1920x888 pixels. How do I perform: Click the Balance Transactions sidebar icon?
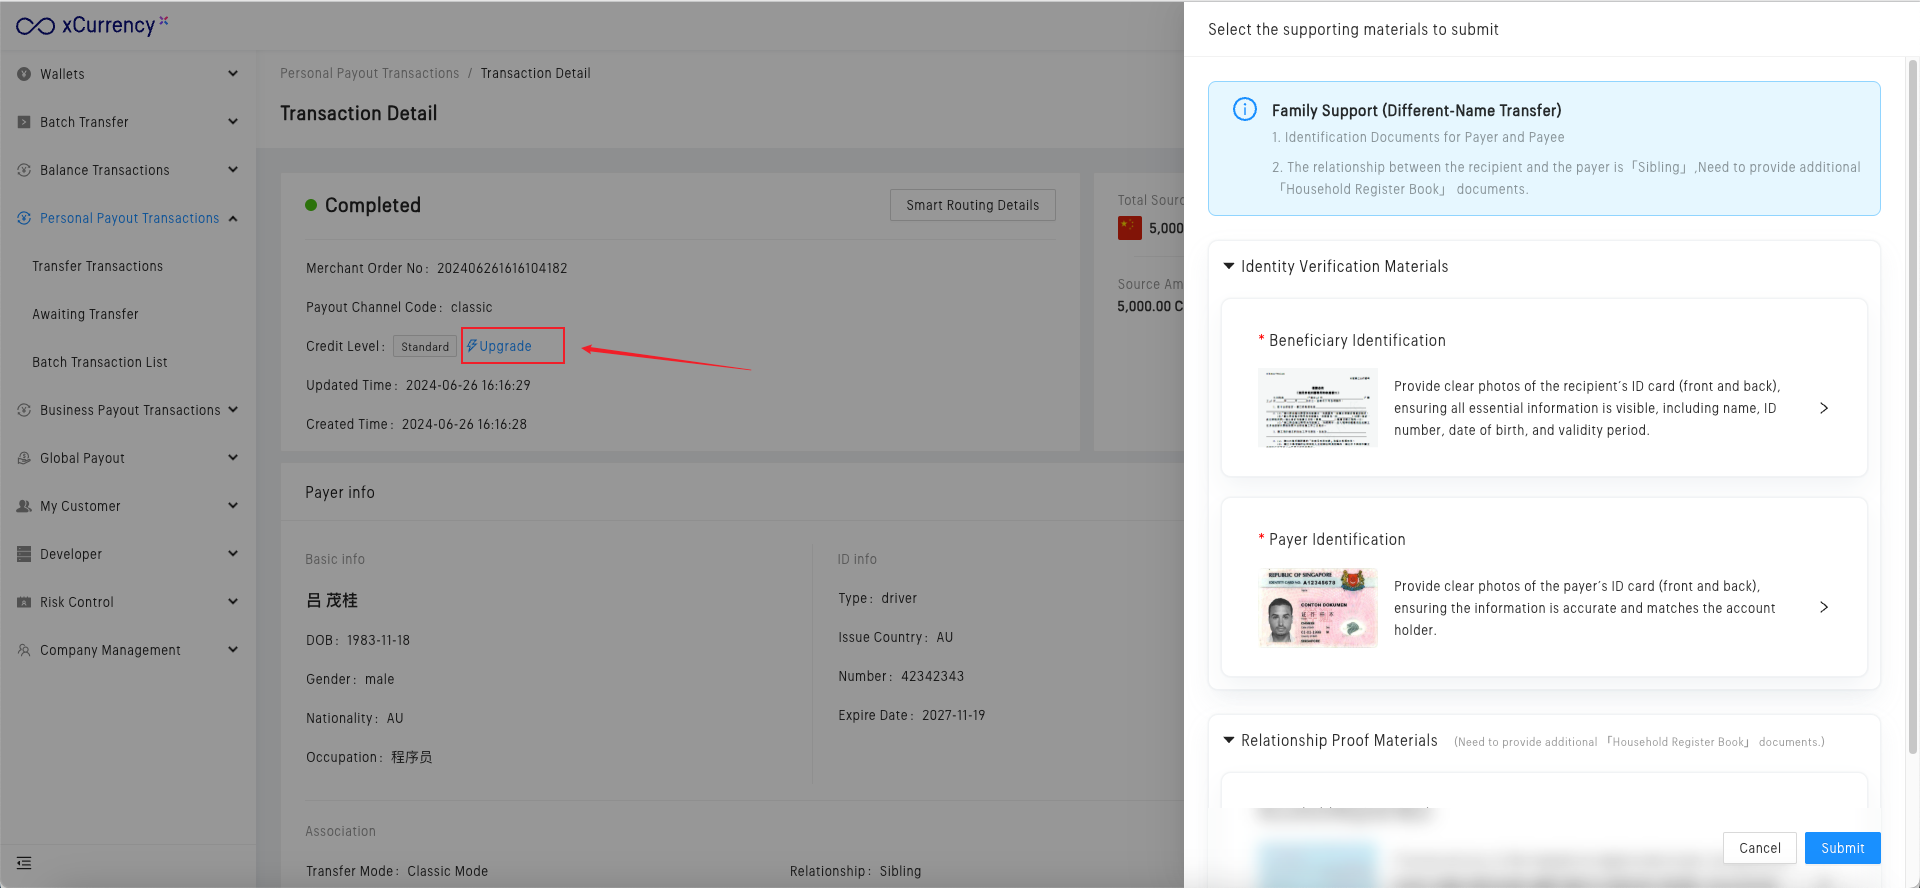[24, 170]
